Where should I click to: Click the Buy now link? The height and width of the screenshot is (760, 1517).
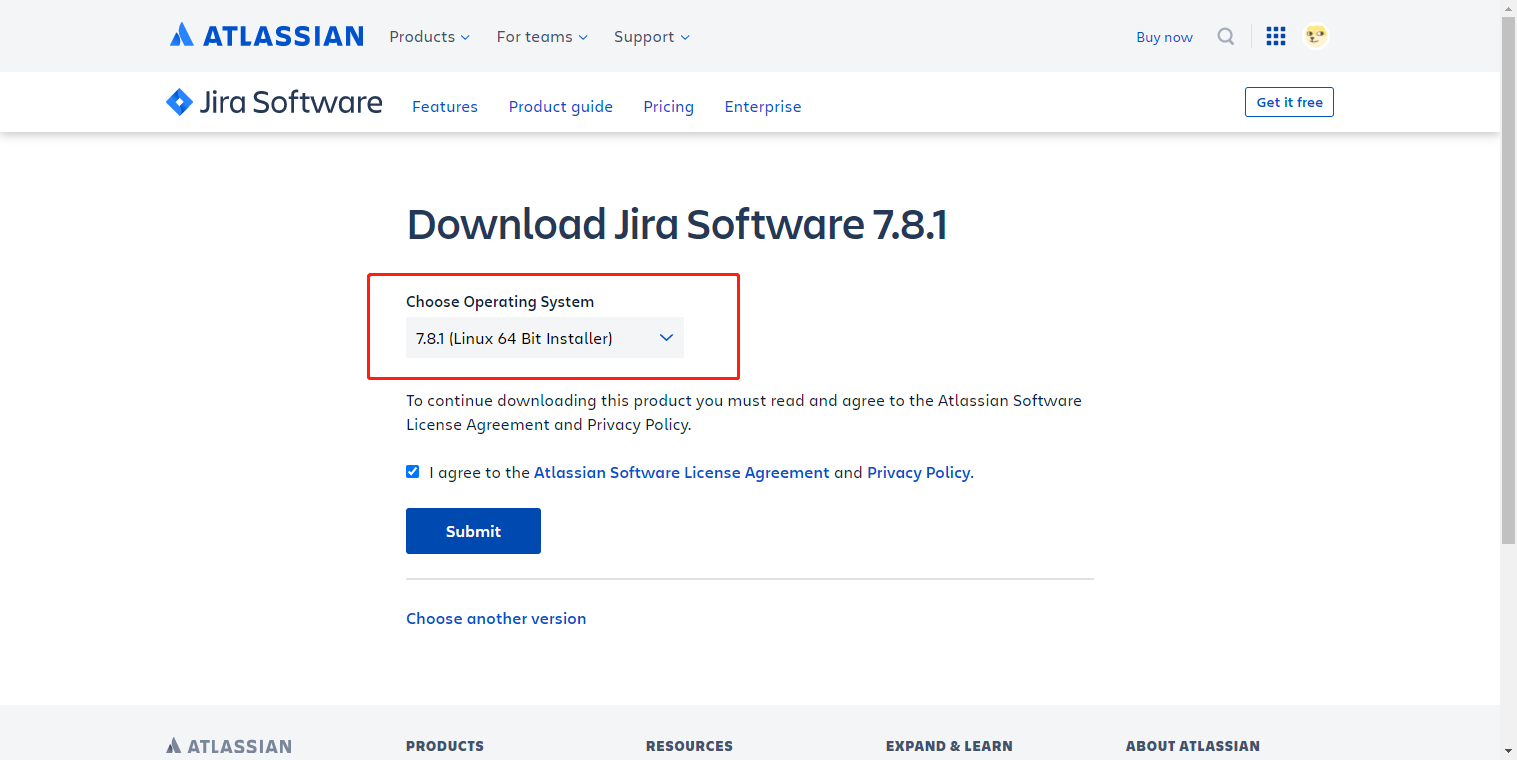(x=1163, y=36)
